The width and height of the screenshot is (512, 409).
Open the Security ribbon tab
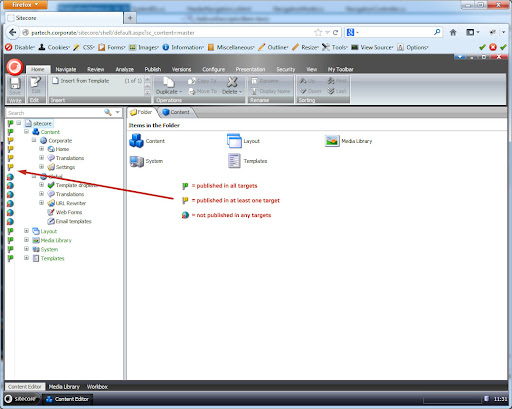pyautogui.click(x=286, y=69)
